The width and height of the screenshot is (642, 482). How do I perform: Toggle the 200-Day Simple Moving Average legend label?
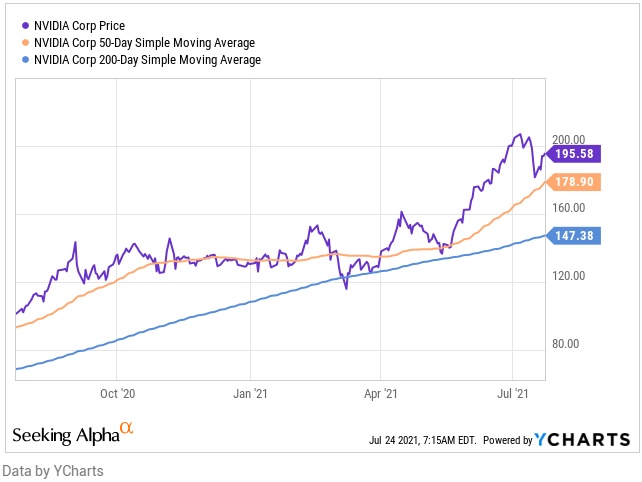(147, 60)
